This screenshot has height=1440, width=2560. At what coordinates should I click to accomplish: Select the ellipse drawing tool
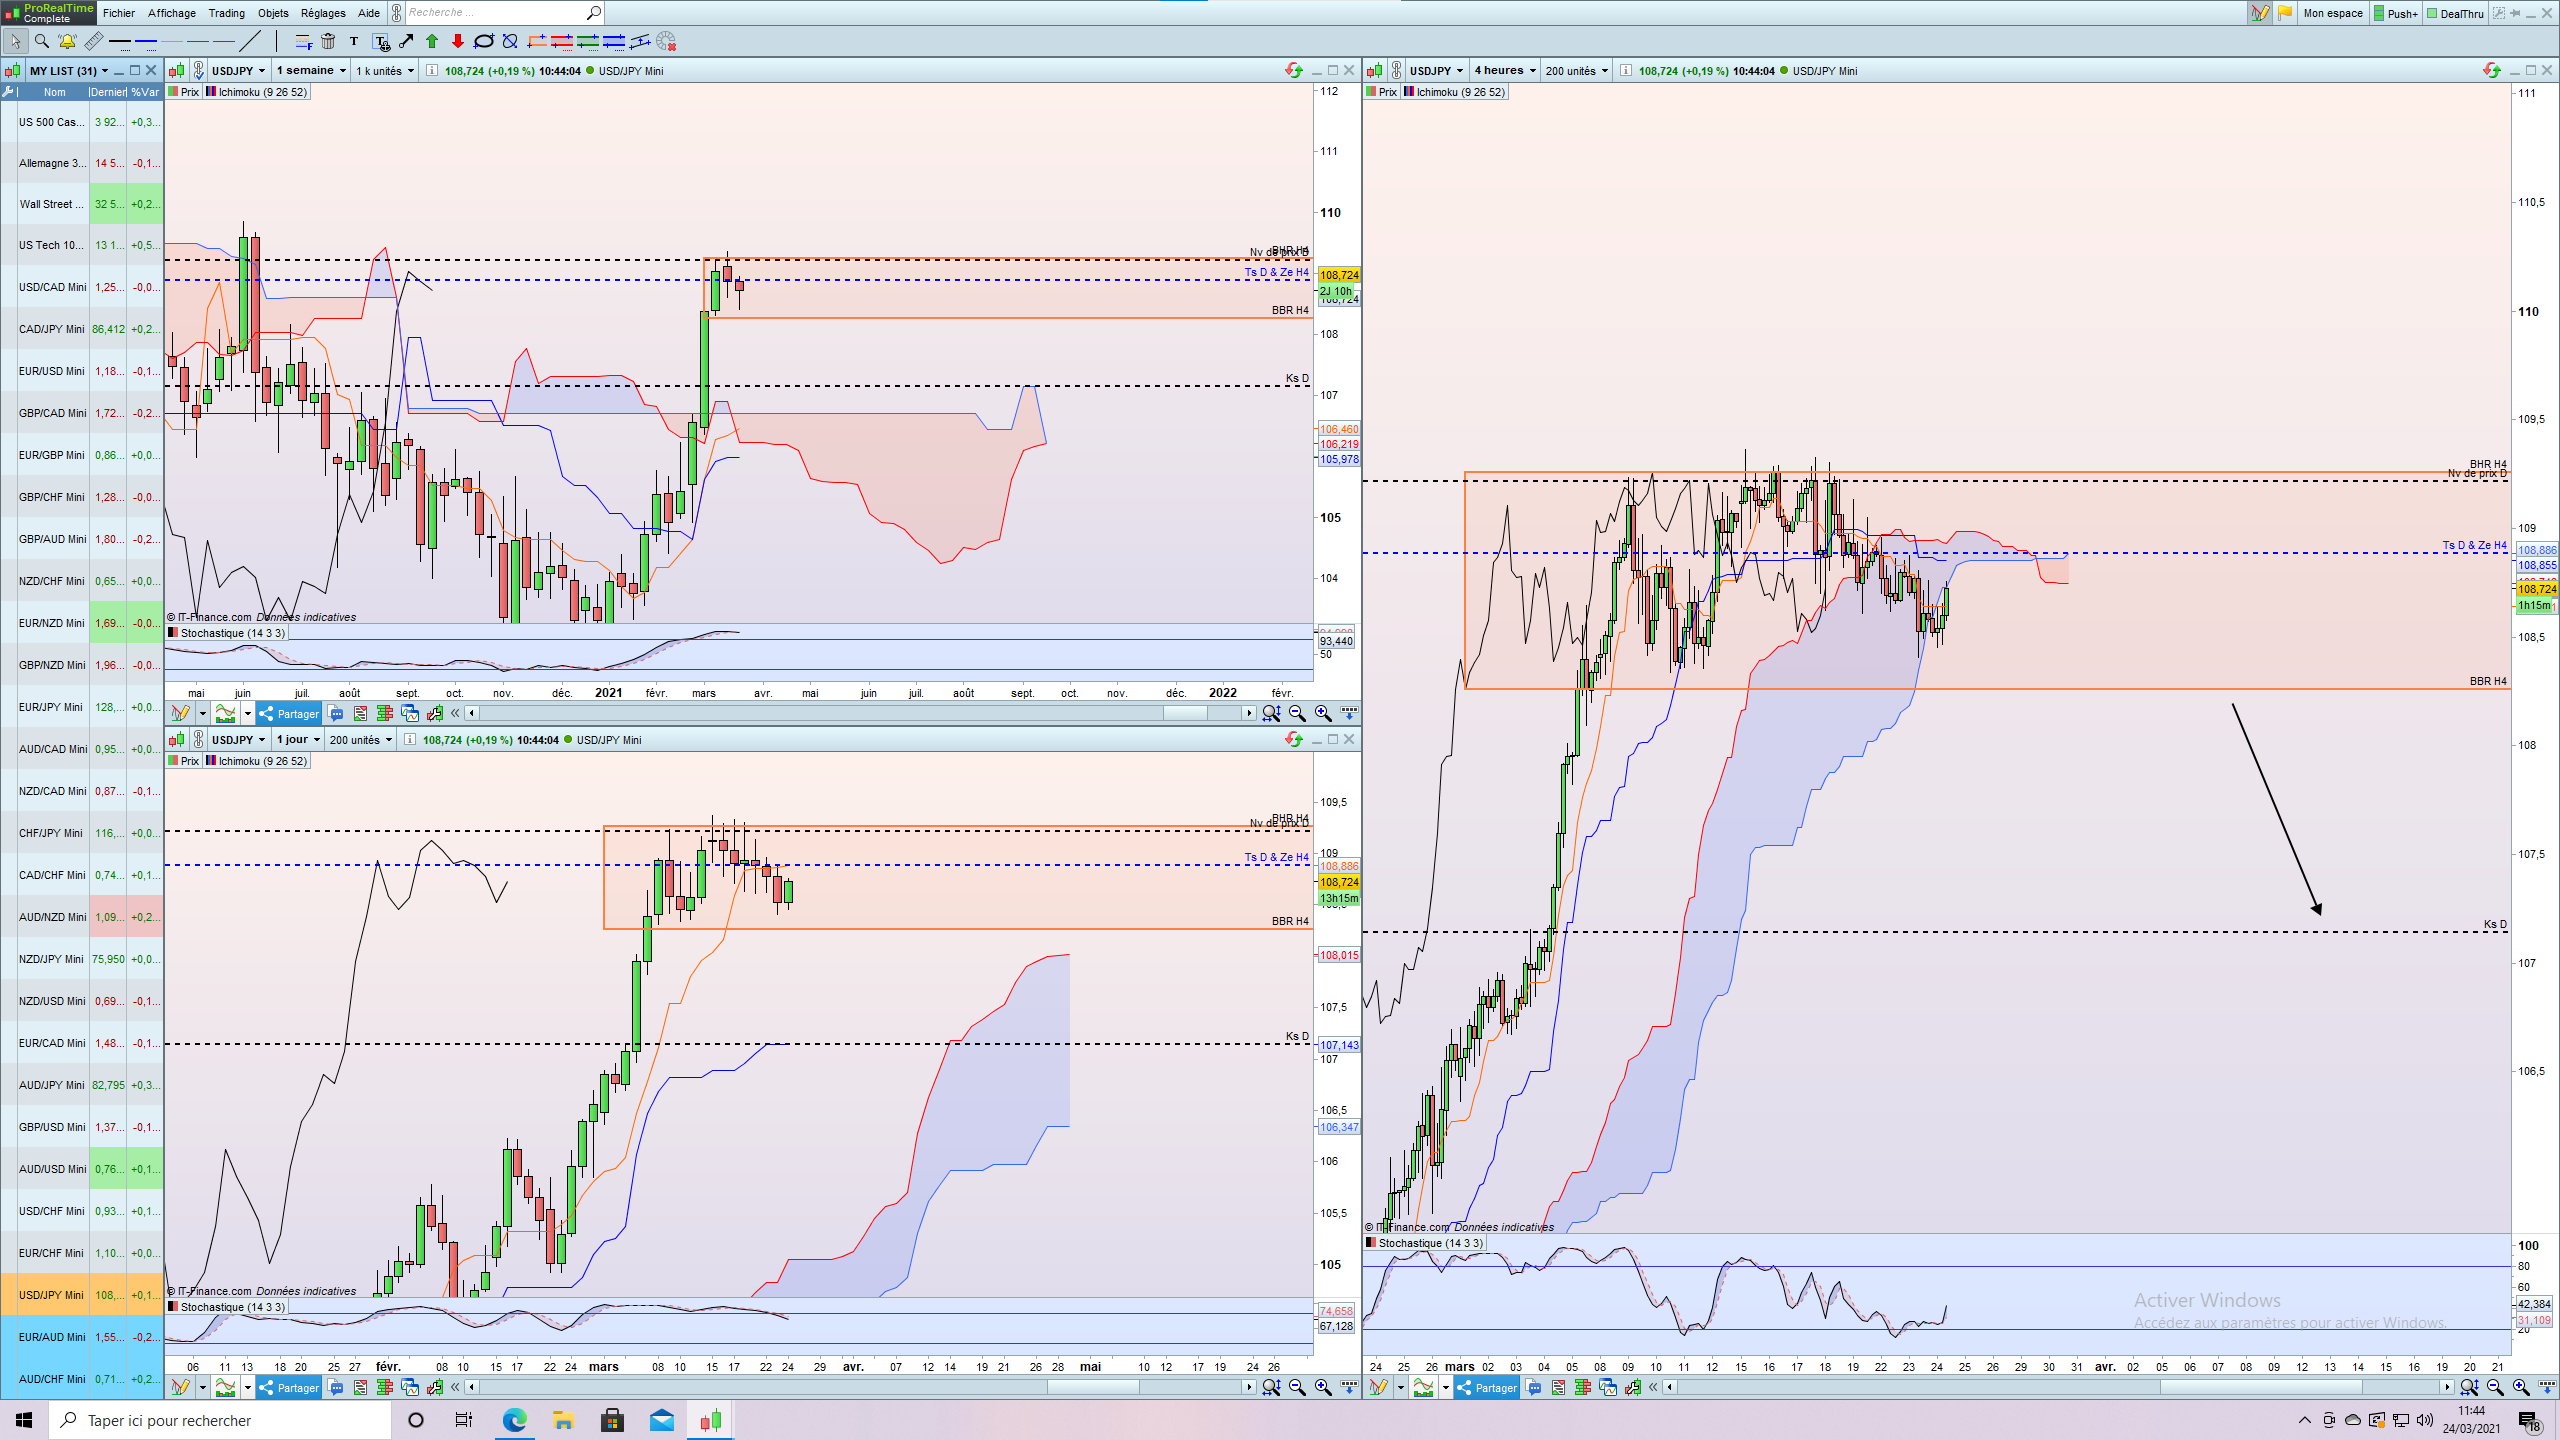coord(483,41)
